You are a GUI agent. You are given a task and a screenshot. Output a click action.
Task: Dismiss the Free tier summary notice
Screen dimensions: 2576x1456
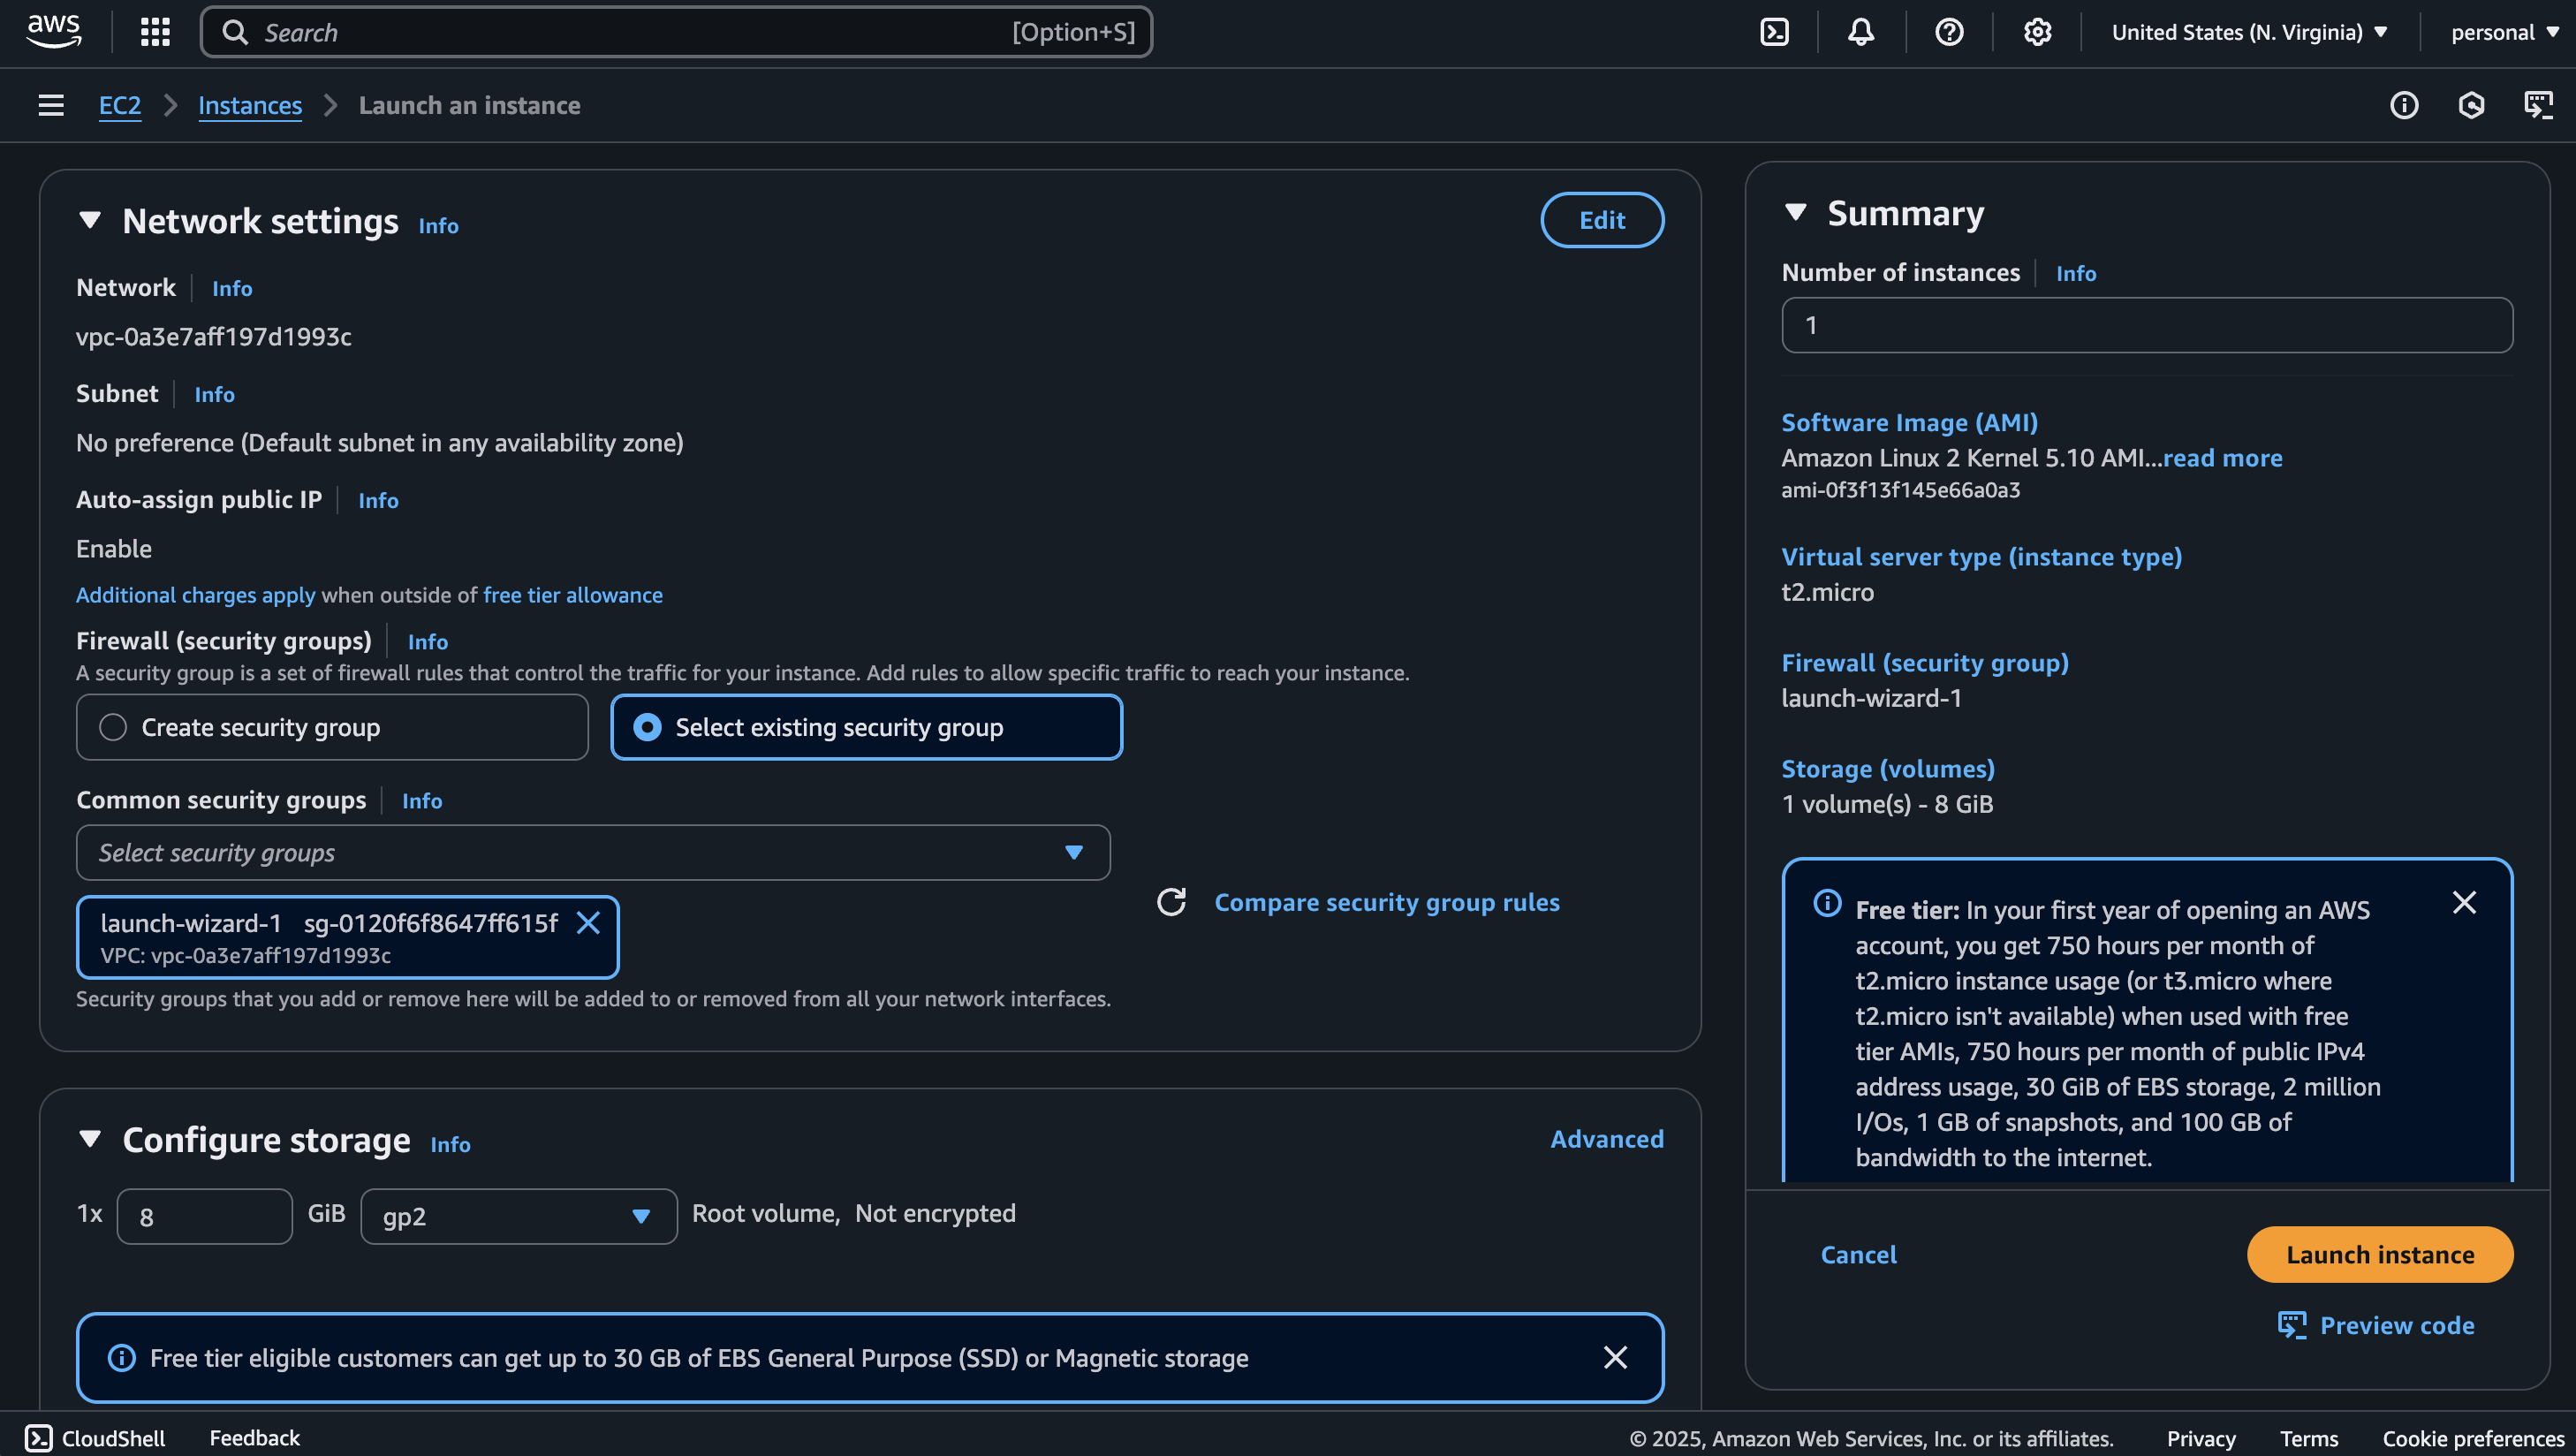pyautogui.click(x=2464, y=903)
